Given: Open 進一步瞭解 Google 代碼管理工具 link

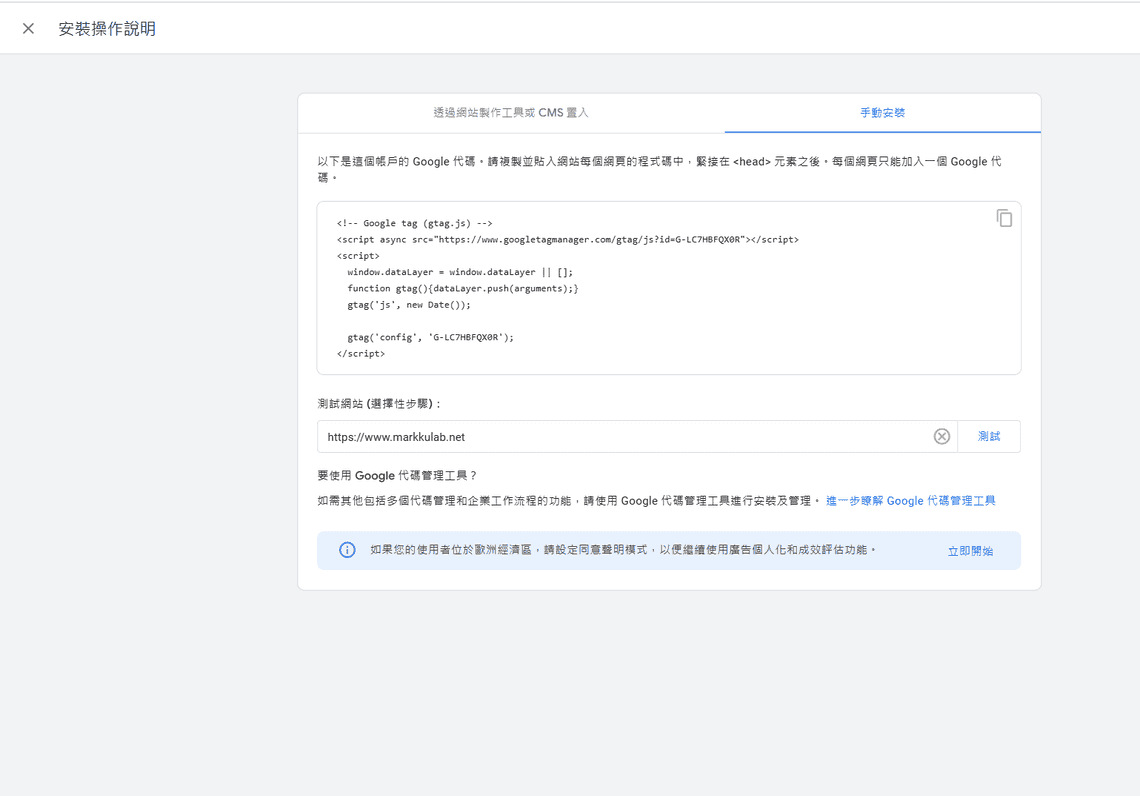Looking at the screenshot, I should tap(910, 500).
